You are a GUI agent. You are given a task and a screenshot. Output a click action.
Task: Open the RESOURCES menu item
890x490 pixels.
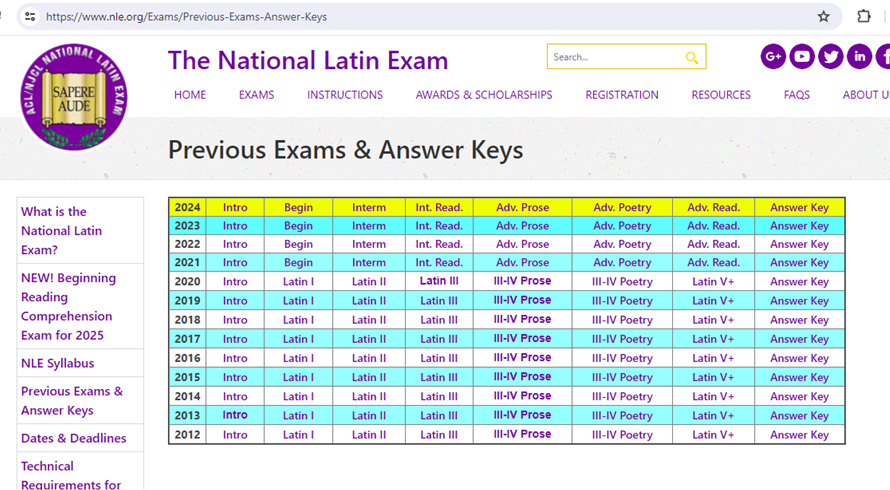pyautogui.click(x=721, y=95)
